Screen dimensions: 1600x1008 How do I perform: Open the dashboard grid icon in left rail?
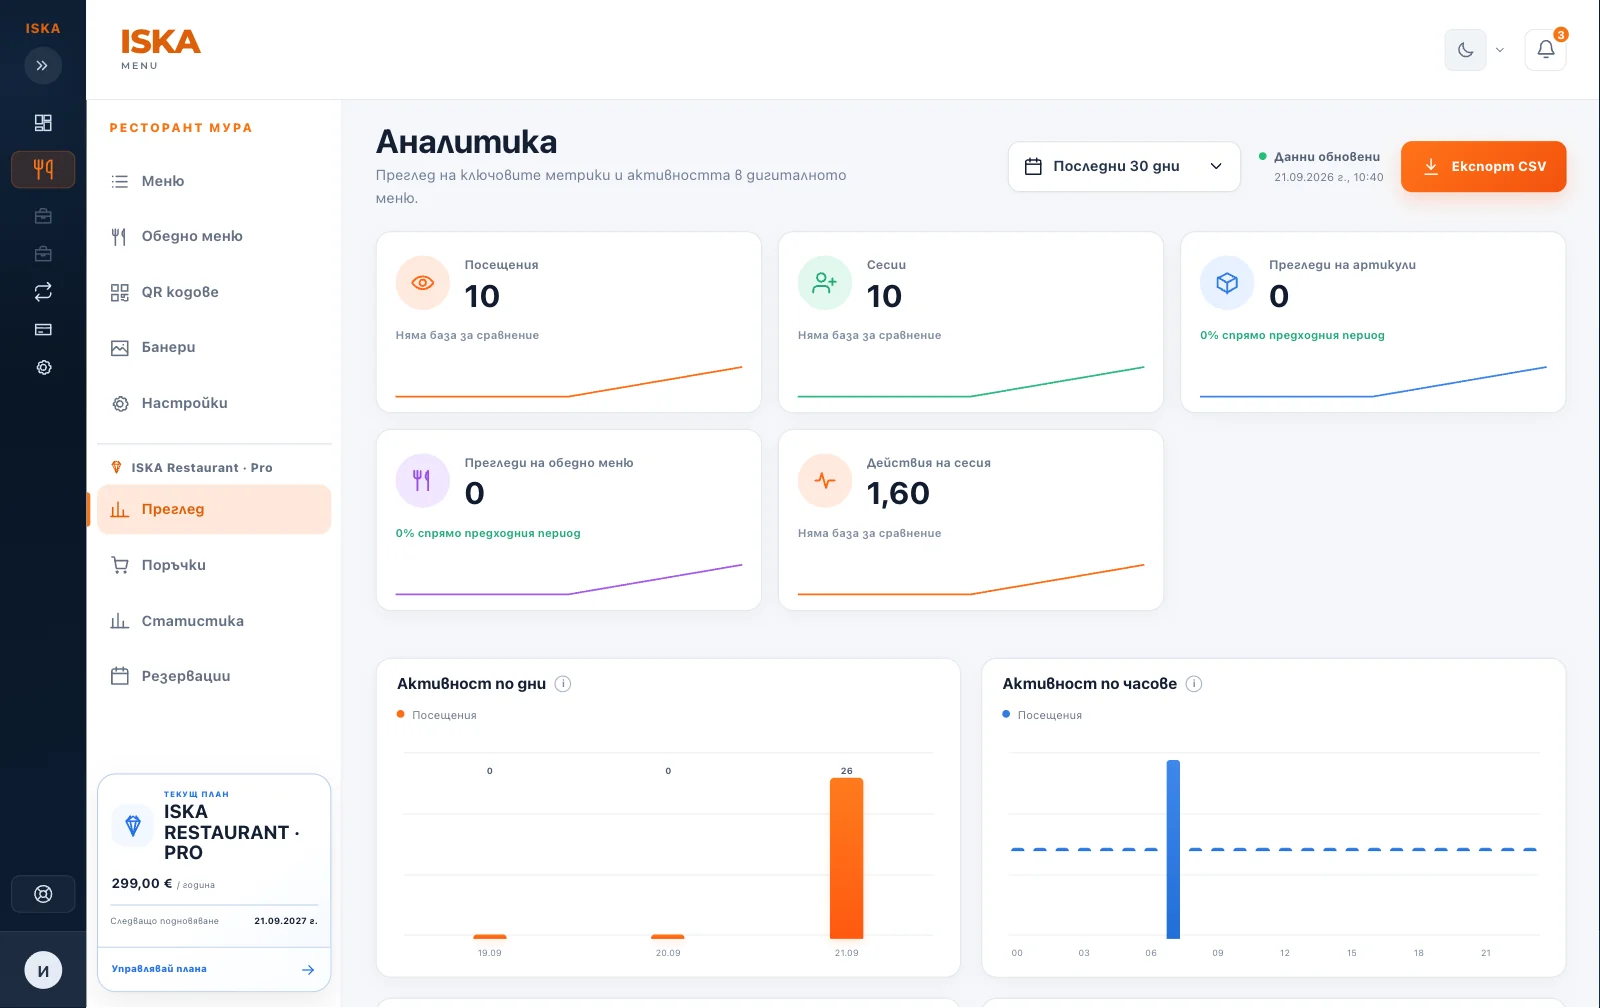(43, 123)
